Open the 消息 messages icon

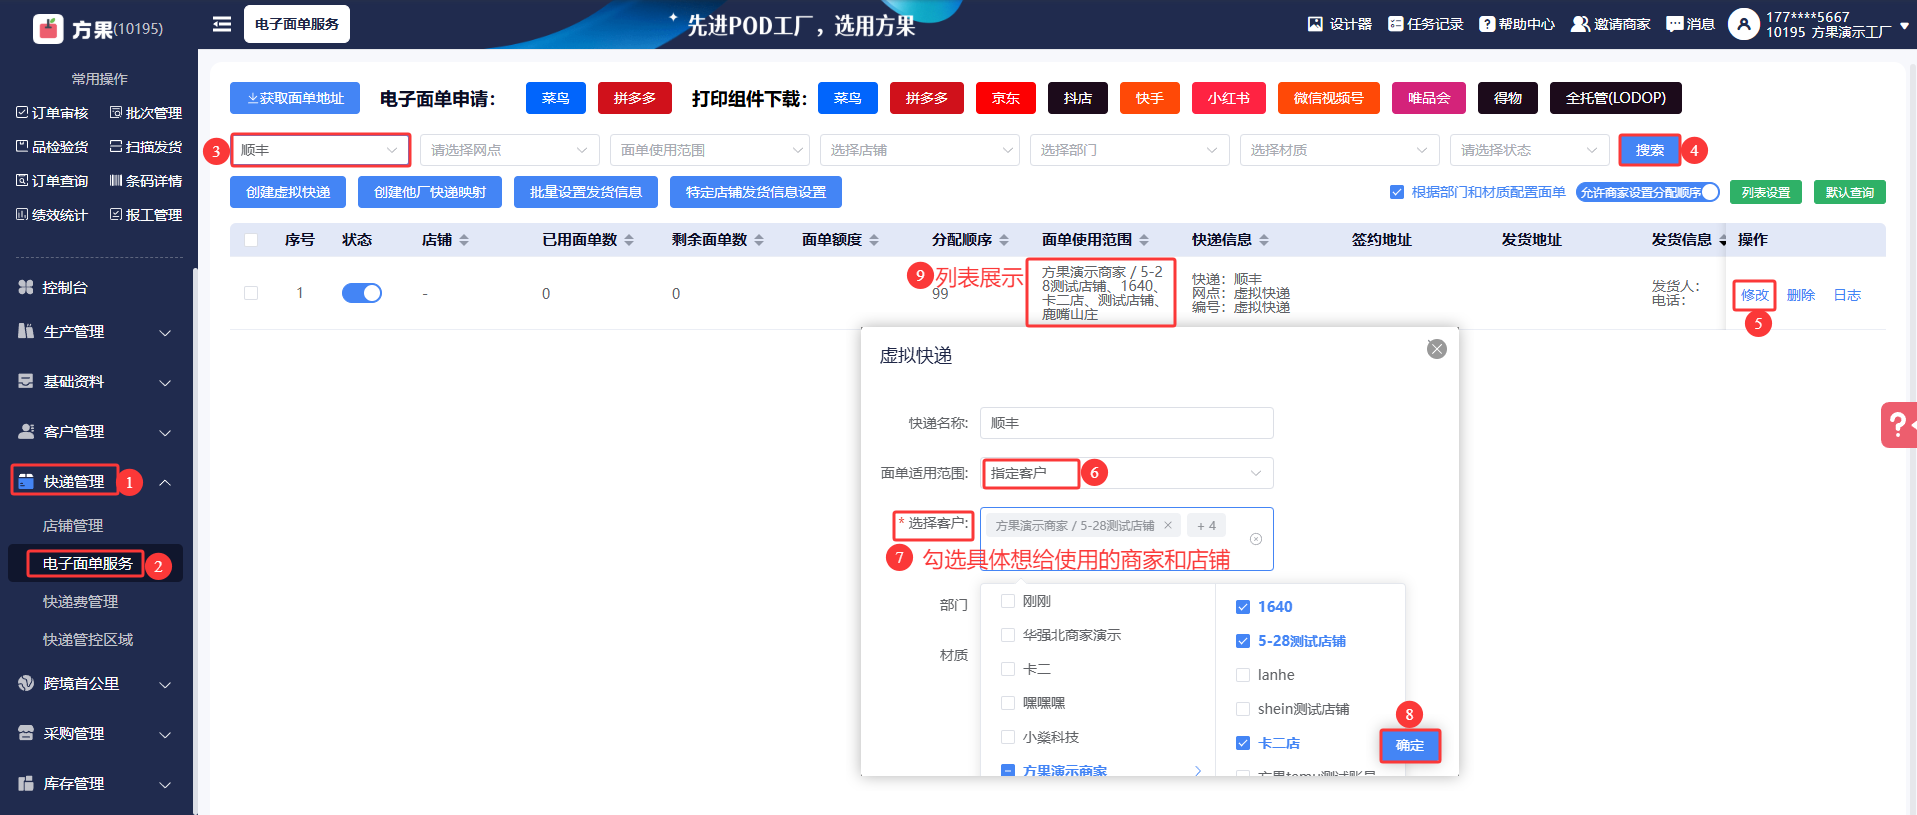pyautogui.click(x=1675, y=24)
